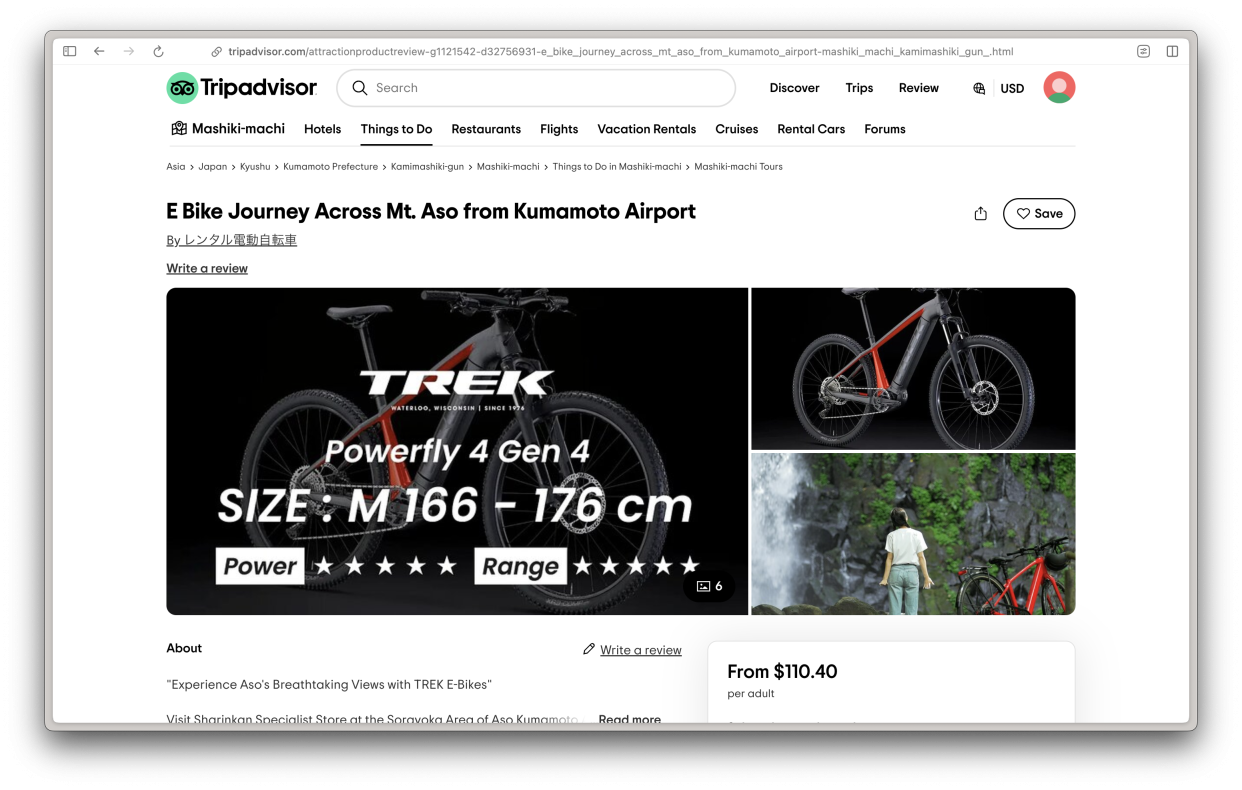This screenshot has height=790, width=1242.
Task: Save this tour with the heart button
Action: pyautogui.click(x=1039, y=214)
